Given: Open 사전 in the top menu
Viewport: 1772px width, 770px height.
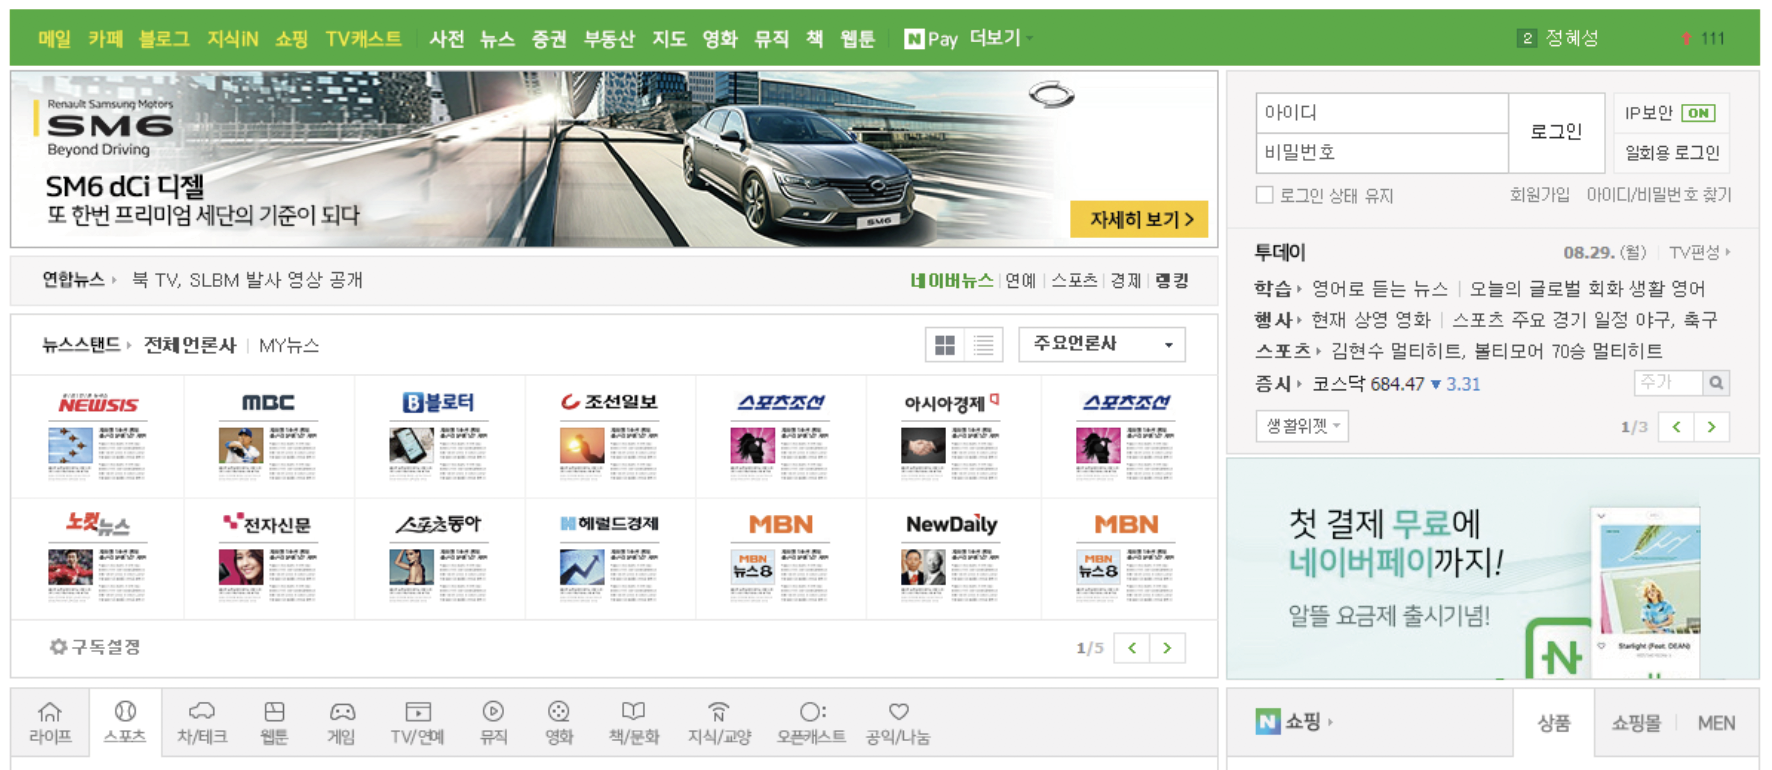Looking at the screenshot, I should (x=447, y=39).
